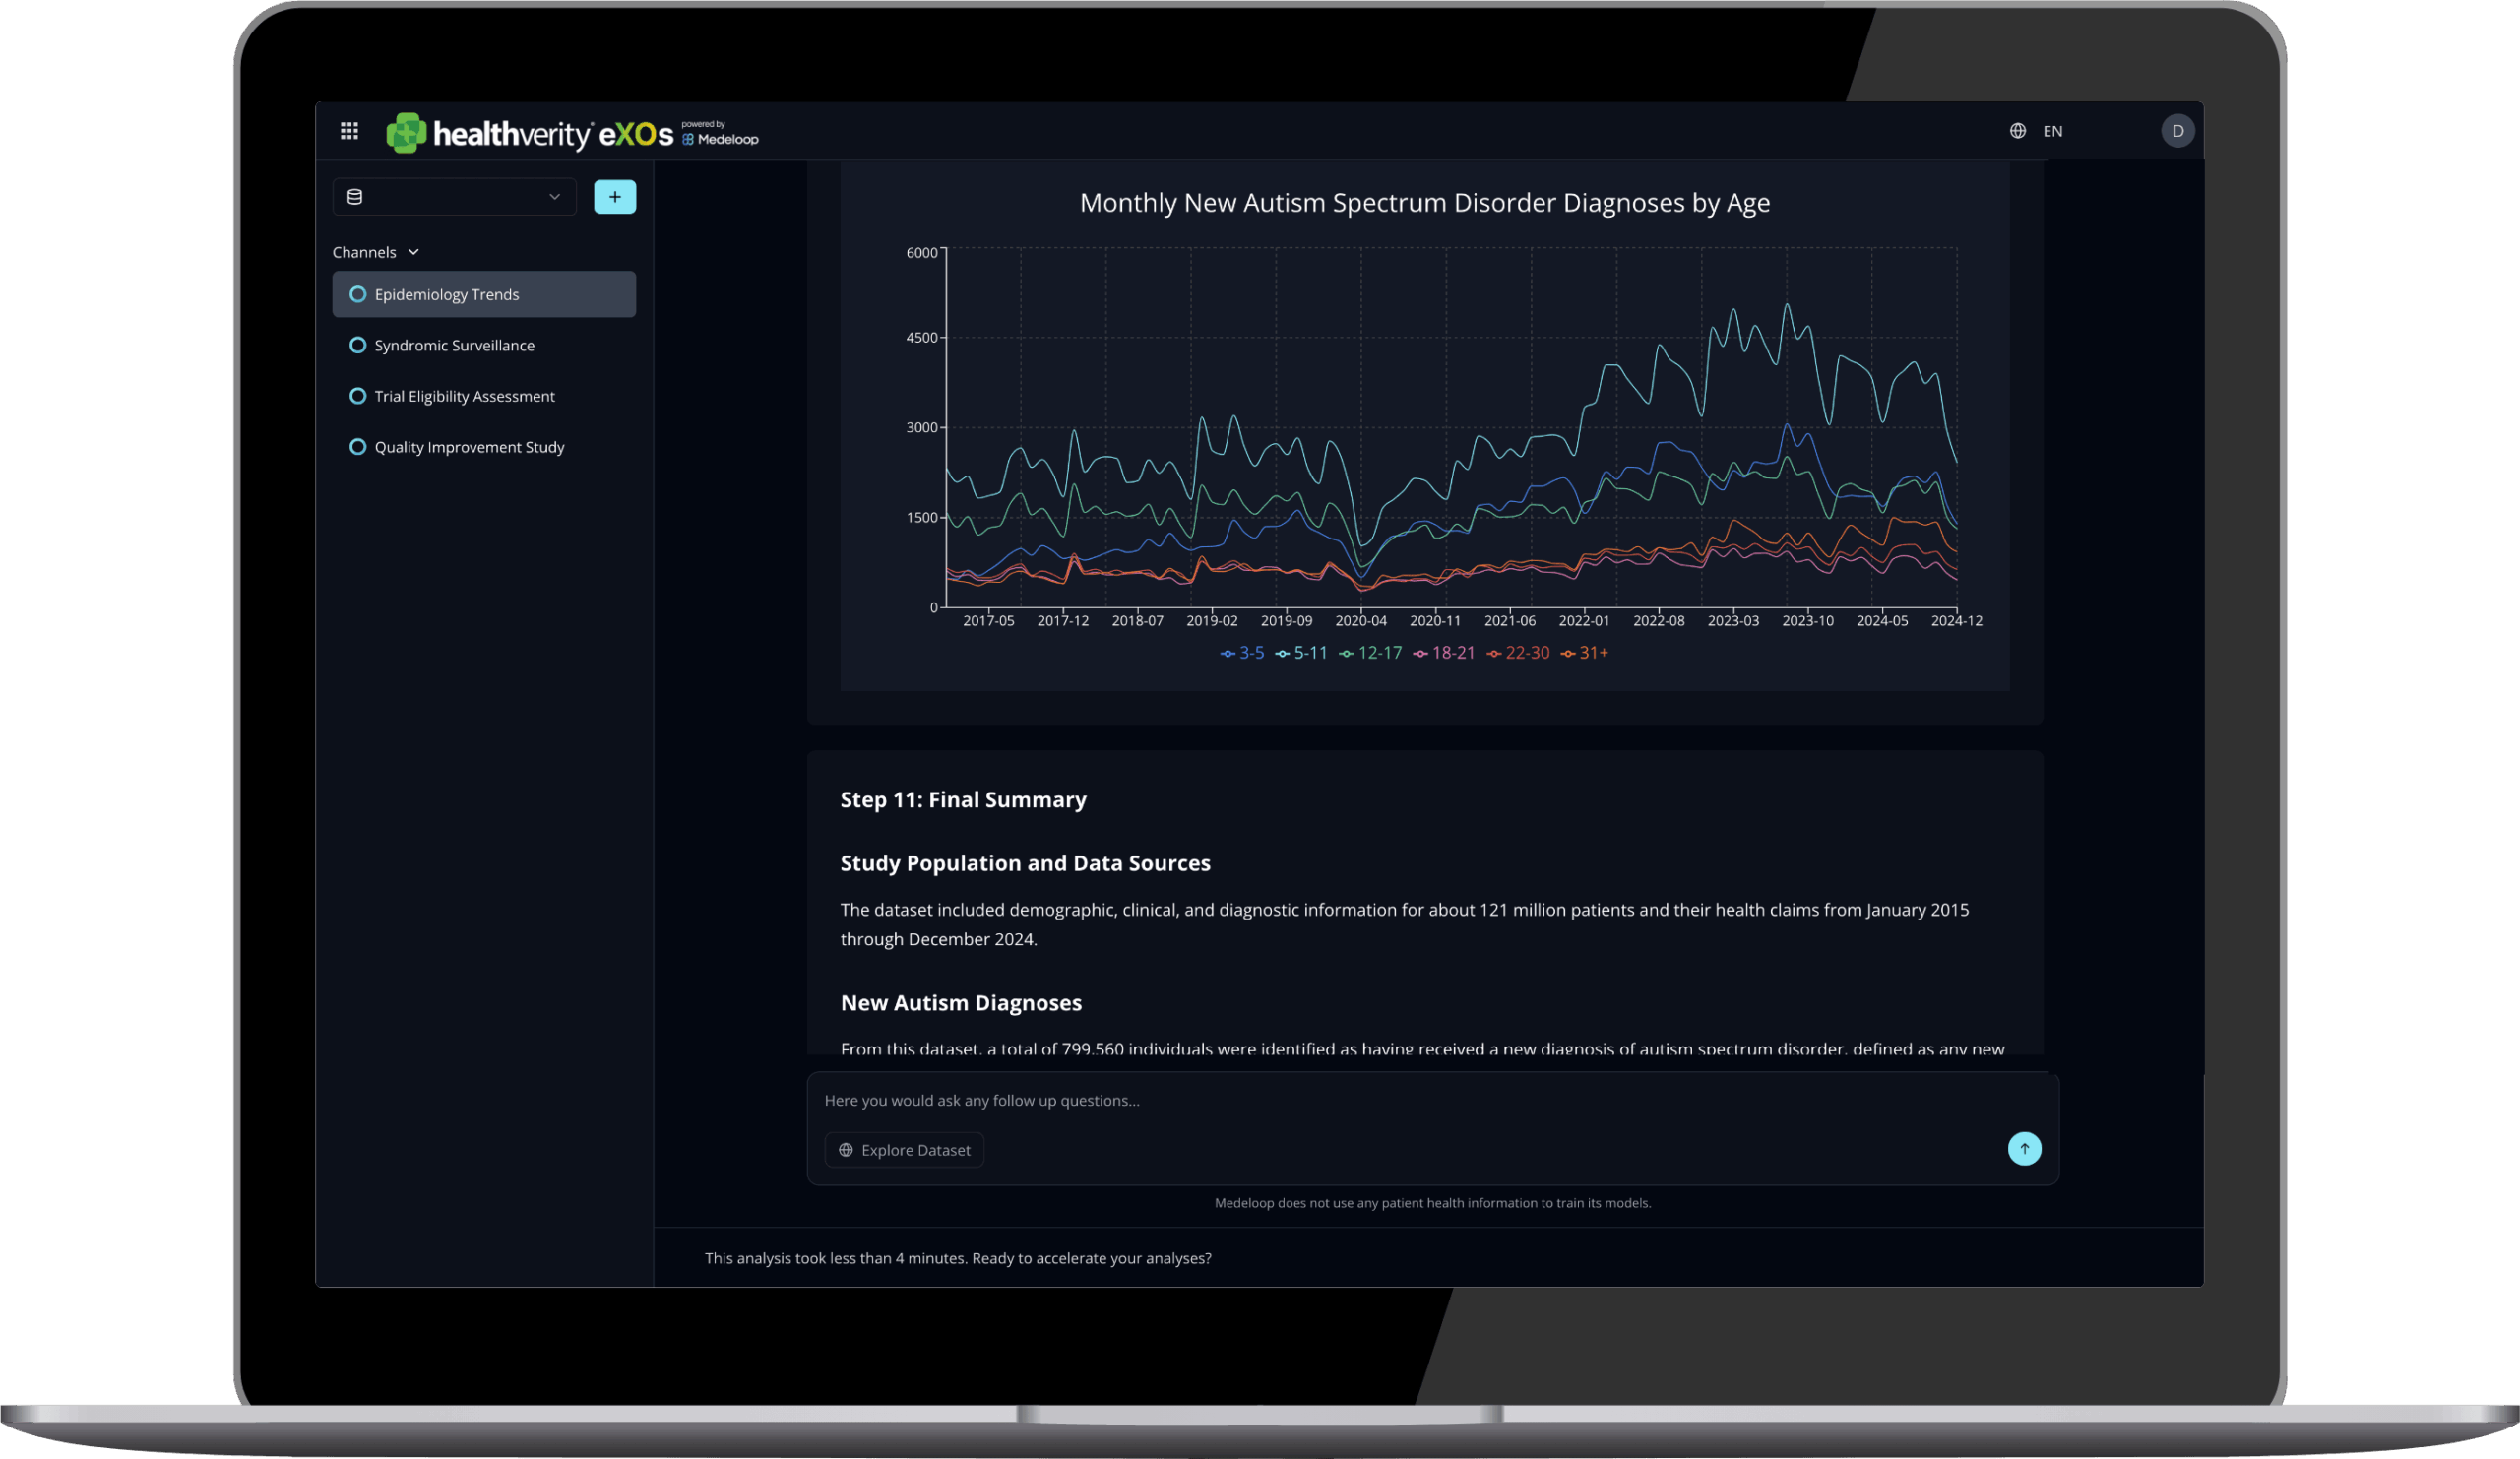Click the plus new channel button
2520x1459 pixels.
click(614, 197)
